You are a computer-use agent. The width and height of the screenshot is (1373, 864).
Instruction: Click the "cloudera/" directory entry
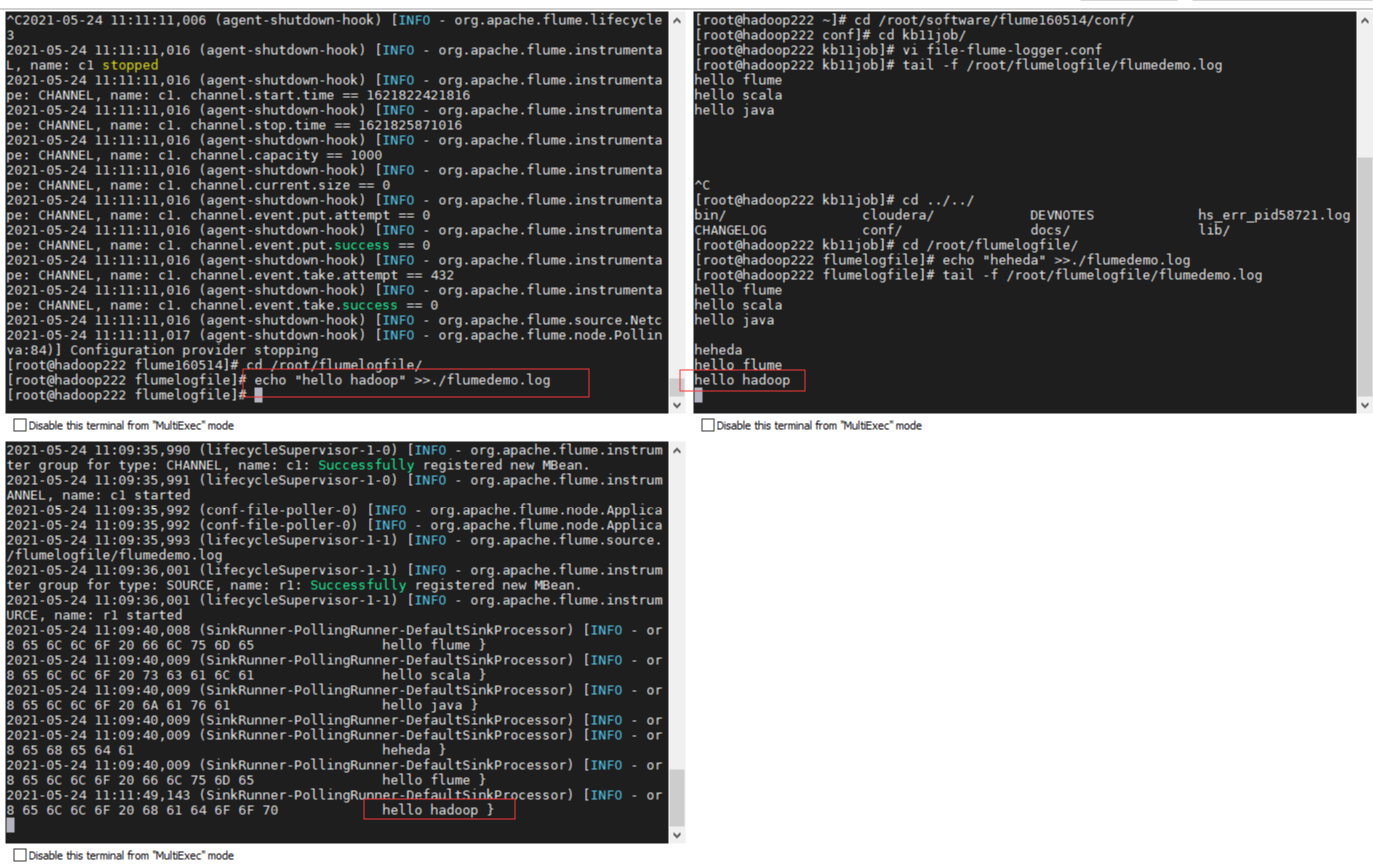[898, 215]
